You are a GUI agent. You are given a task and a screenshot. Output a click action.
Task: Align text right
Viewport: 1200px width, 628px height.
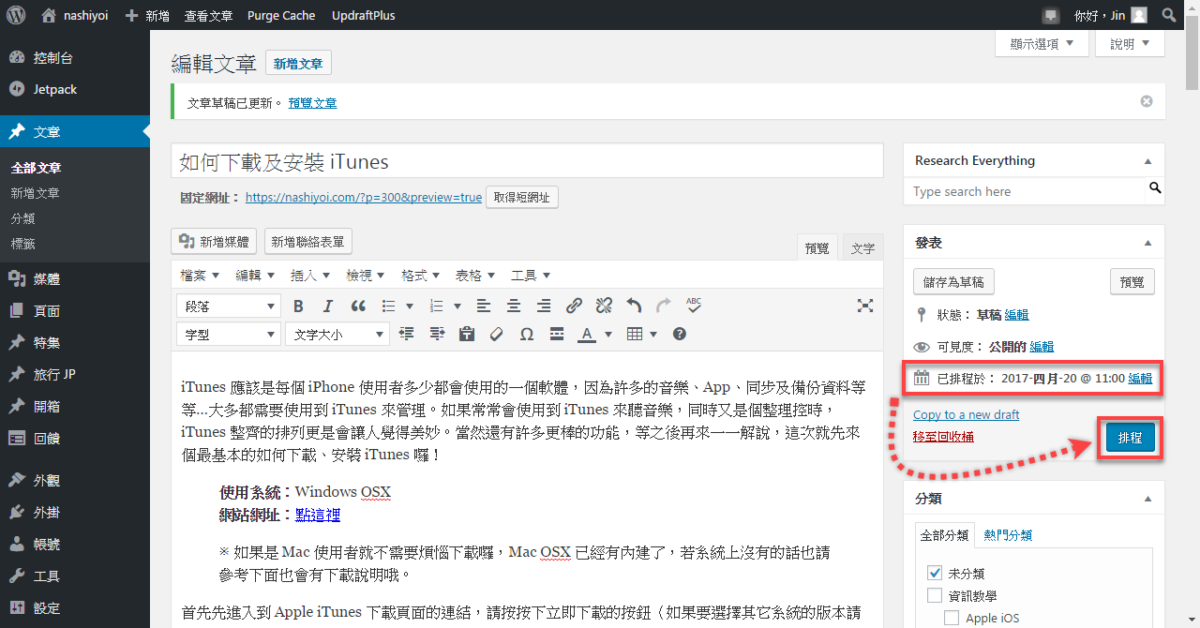(x=543, y=306)
